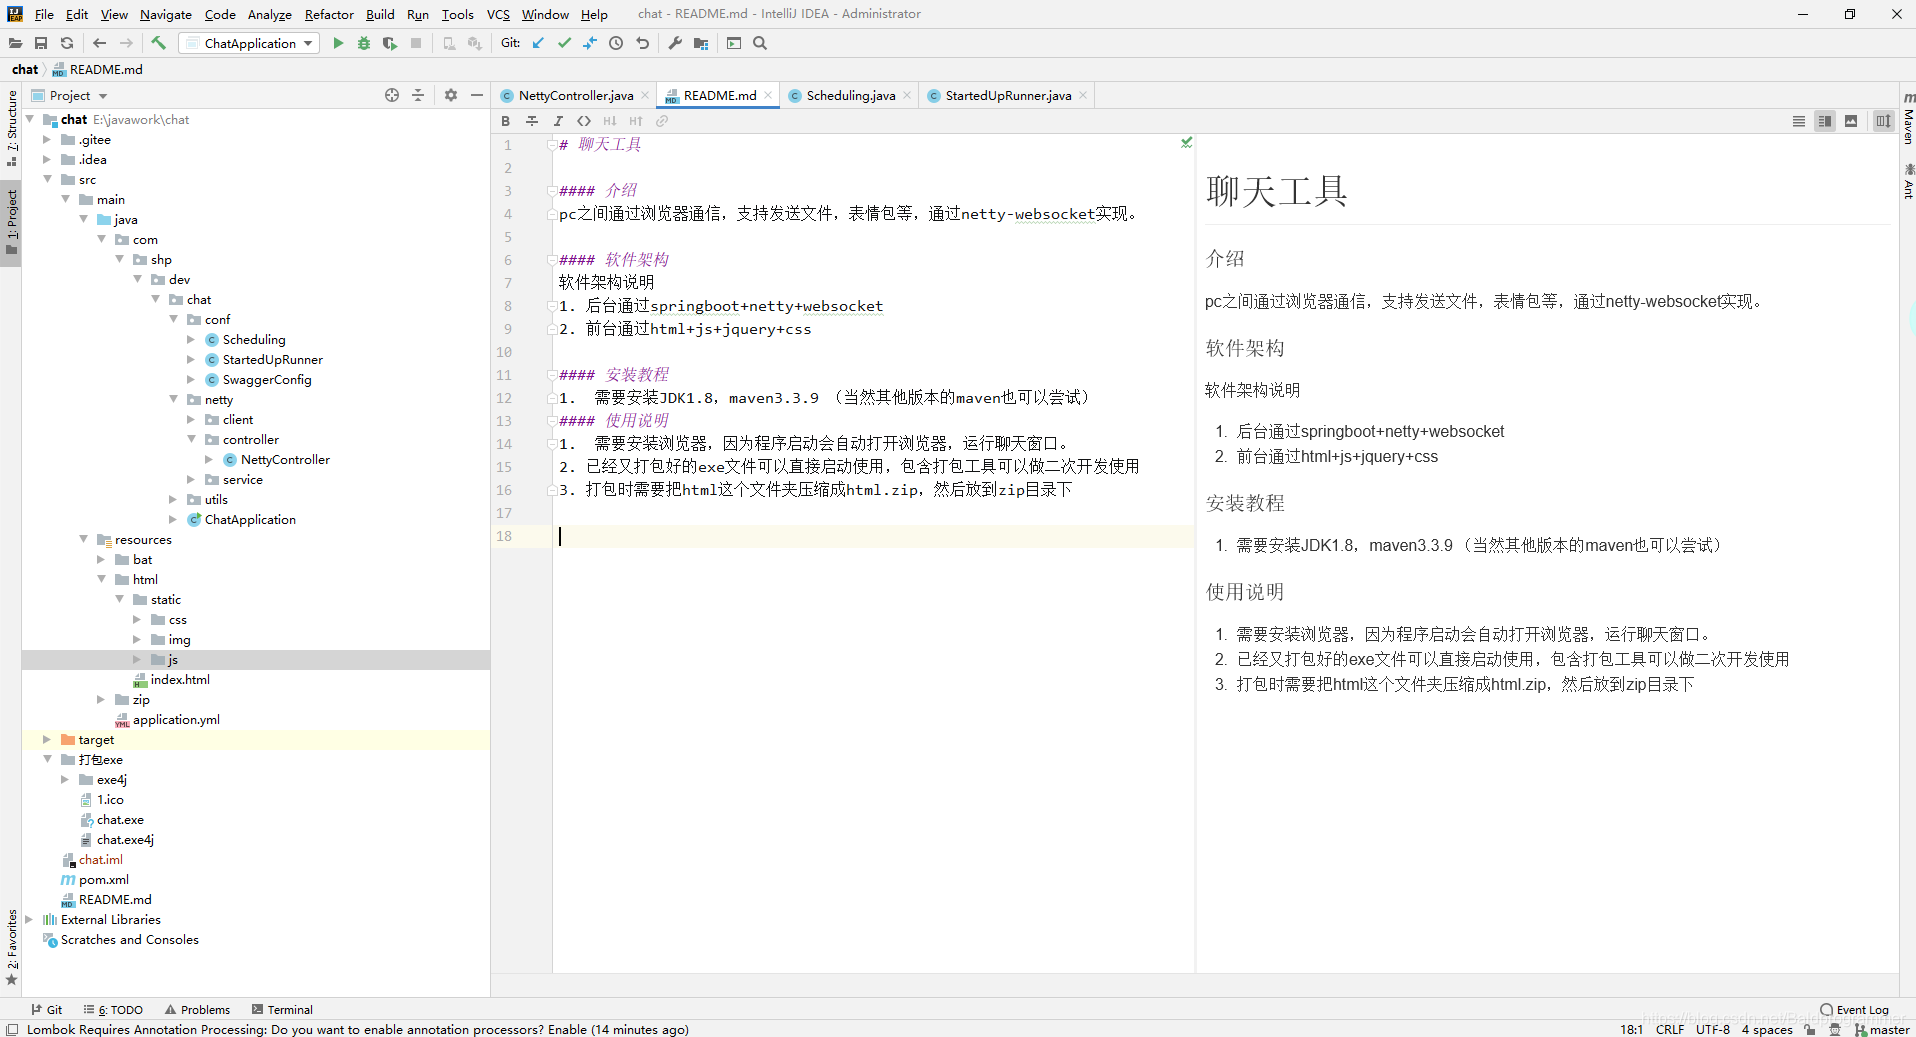Collapse the src folder
The height and width of the screenshot is (1037, 1916).
point(48,179)
